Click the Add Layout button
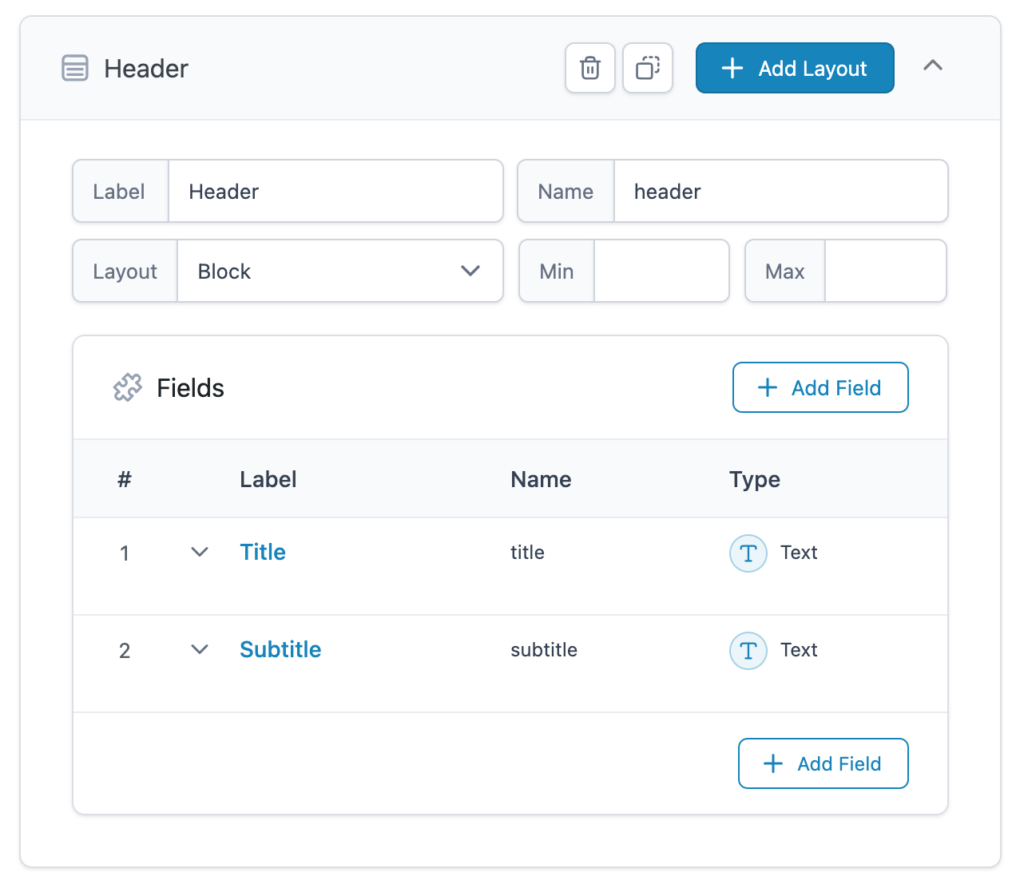 pyautogui.click(x=794, y=68)
